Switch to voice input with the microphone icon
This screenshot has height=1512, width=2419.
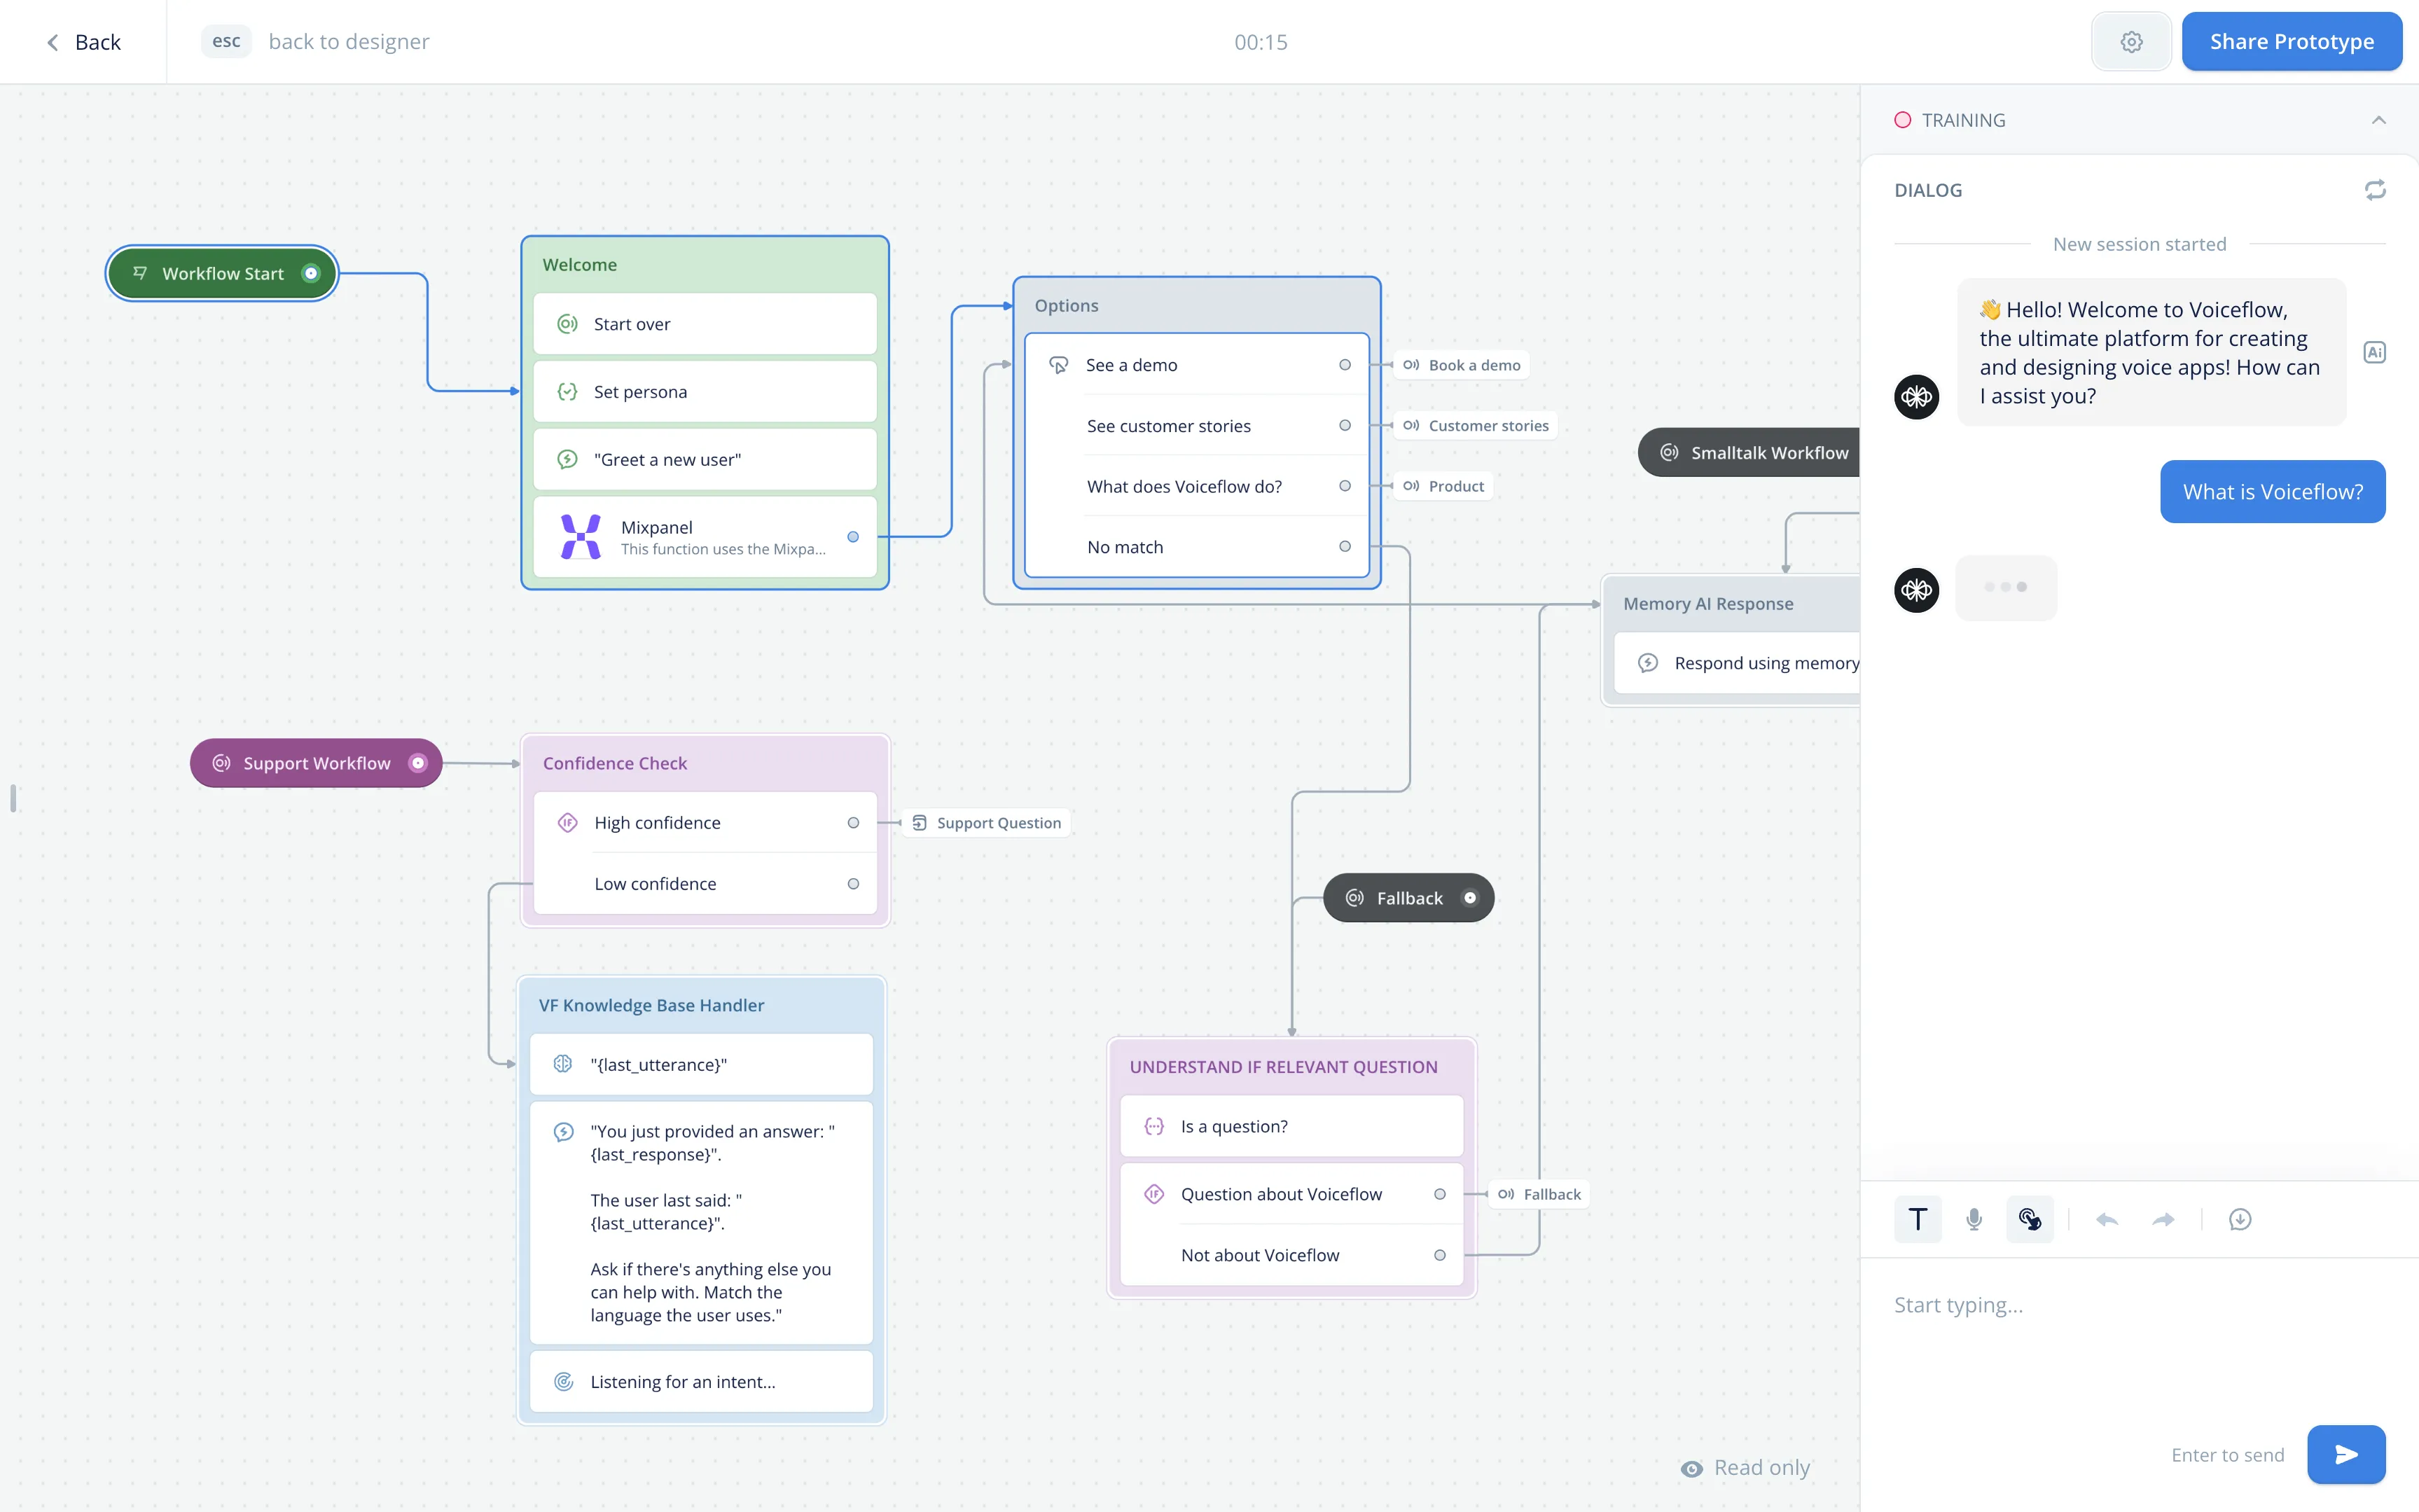point(1973,1219)
